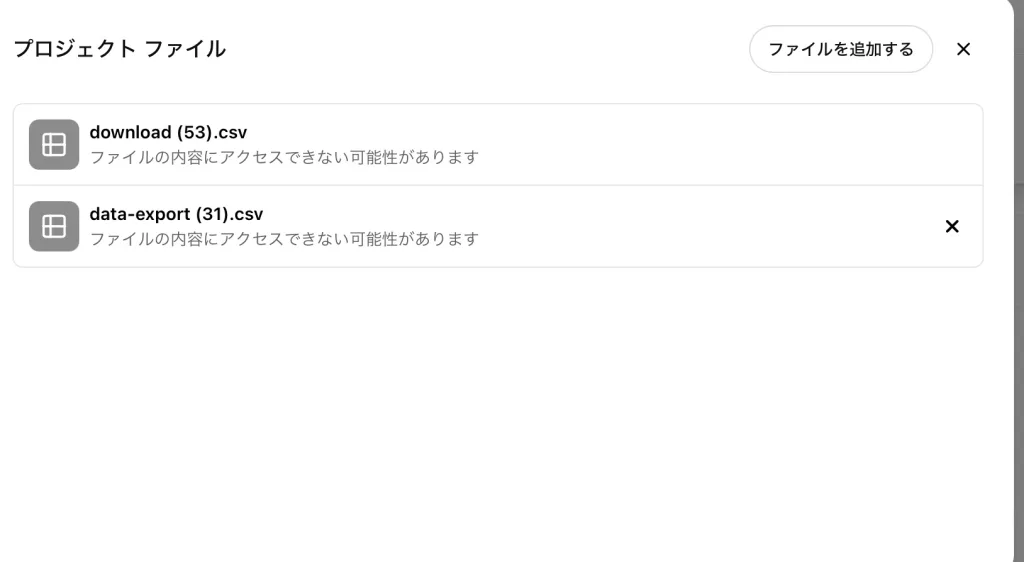Click the divider between the two file rows
Screen dimensions: 1024x562
pyautogui.click(x=498, y=185)
